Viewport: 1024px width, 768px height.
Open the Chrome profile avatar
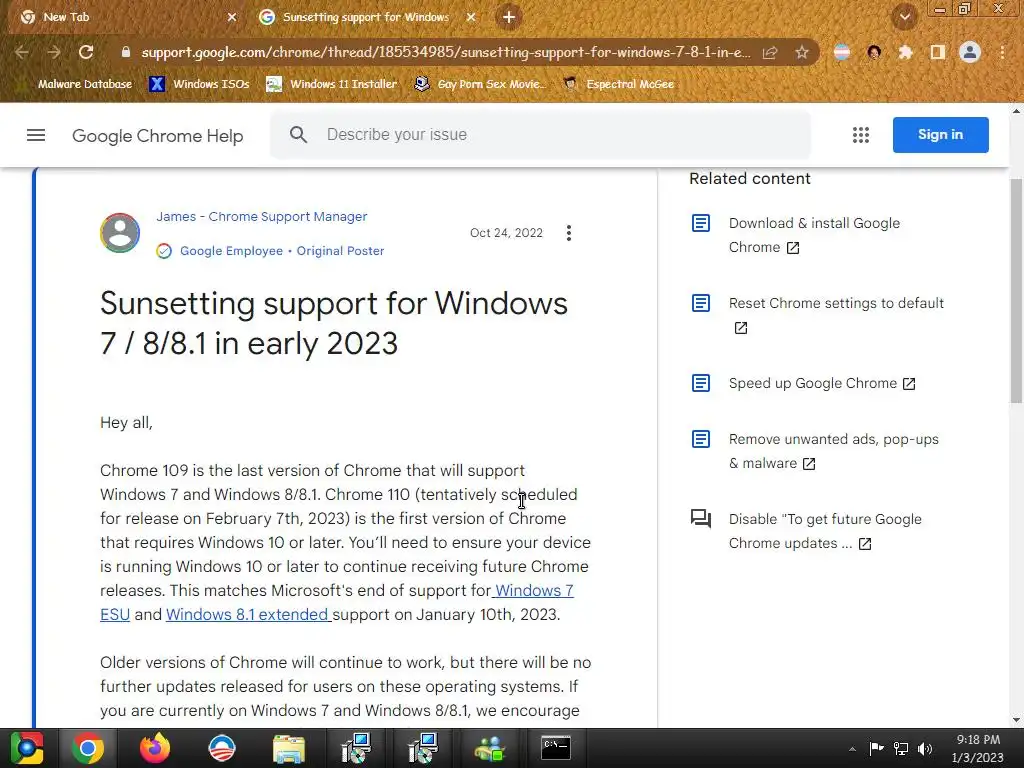pyautogui.click(x=970, y=52)
